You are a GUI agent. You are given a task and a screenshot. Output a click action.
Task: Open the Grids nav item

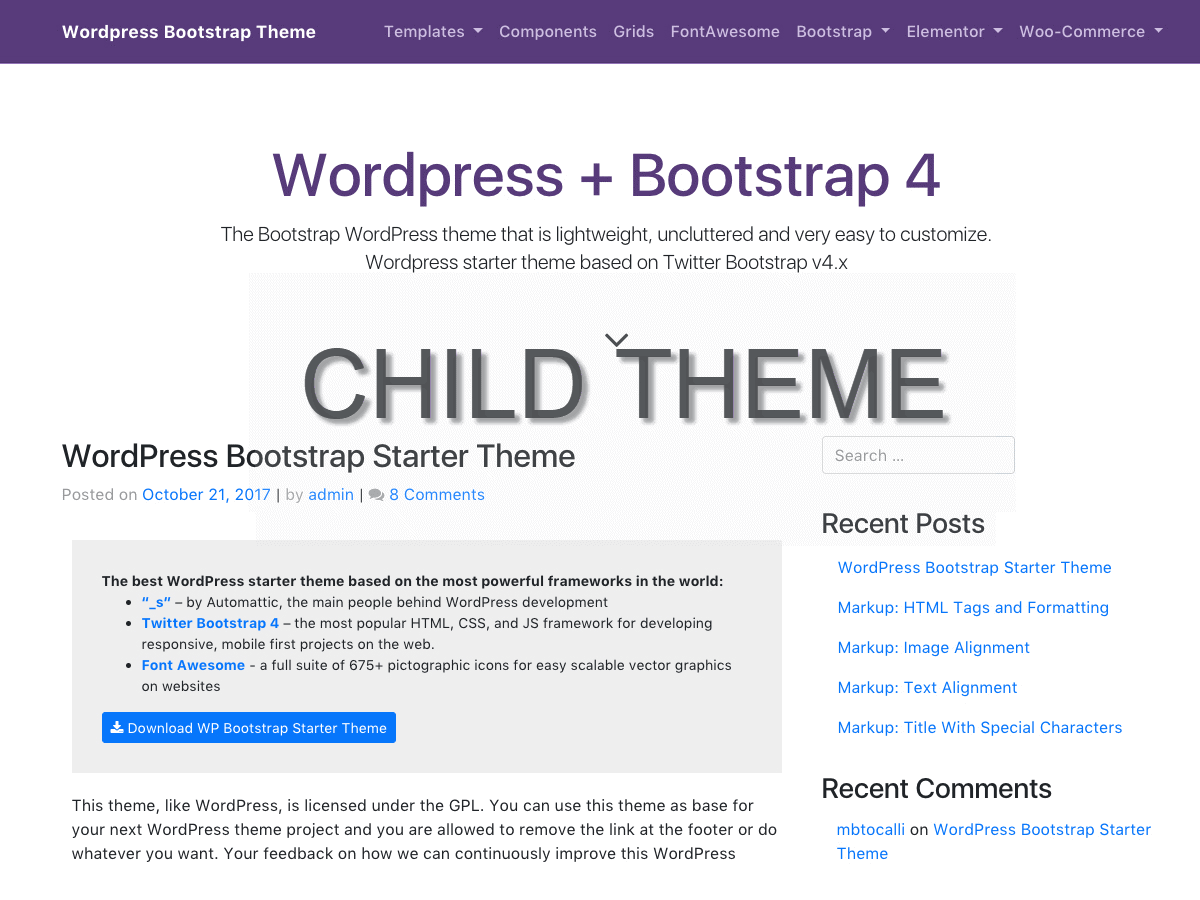634,31
